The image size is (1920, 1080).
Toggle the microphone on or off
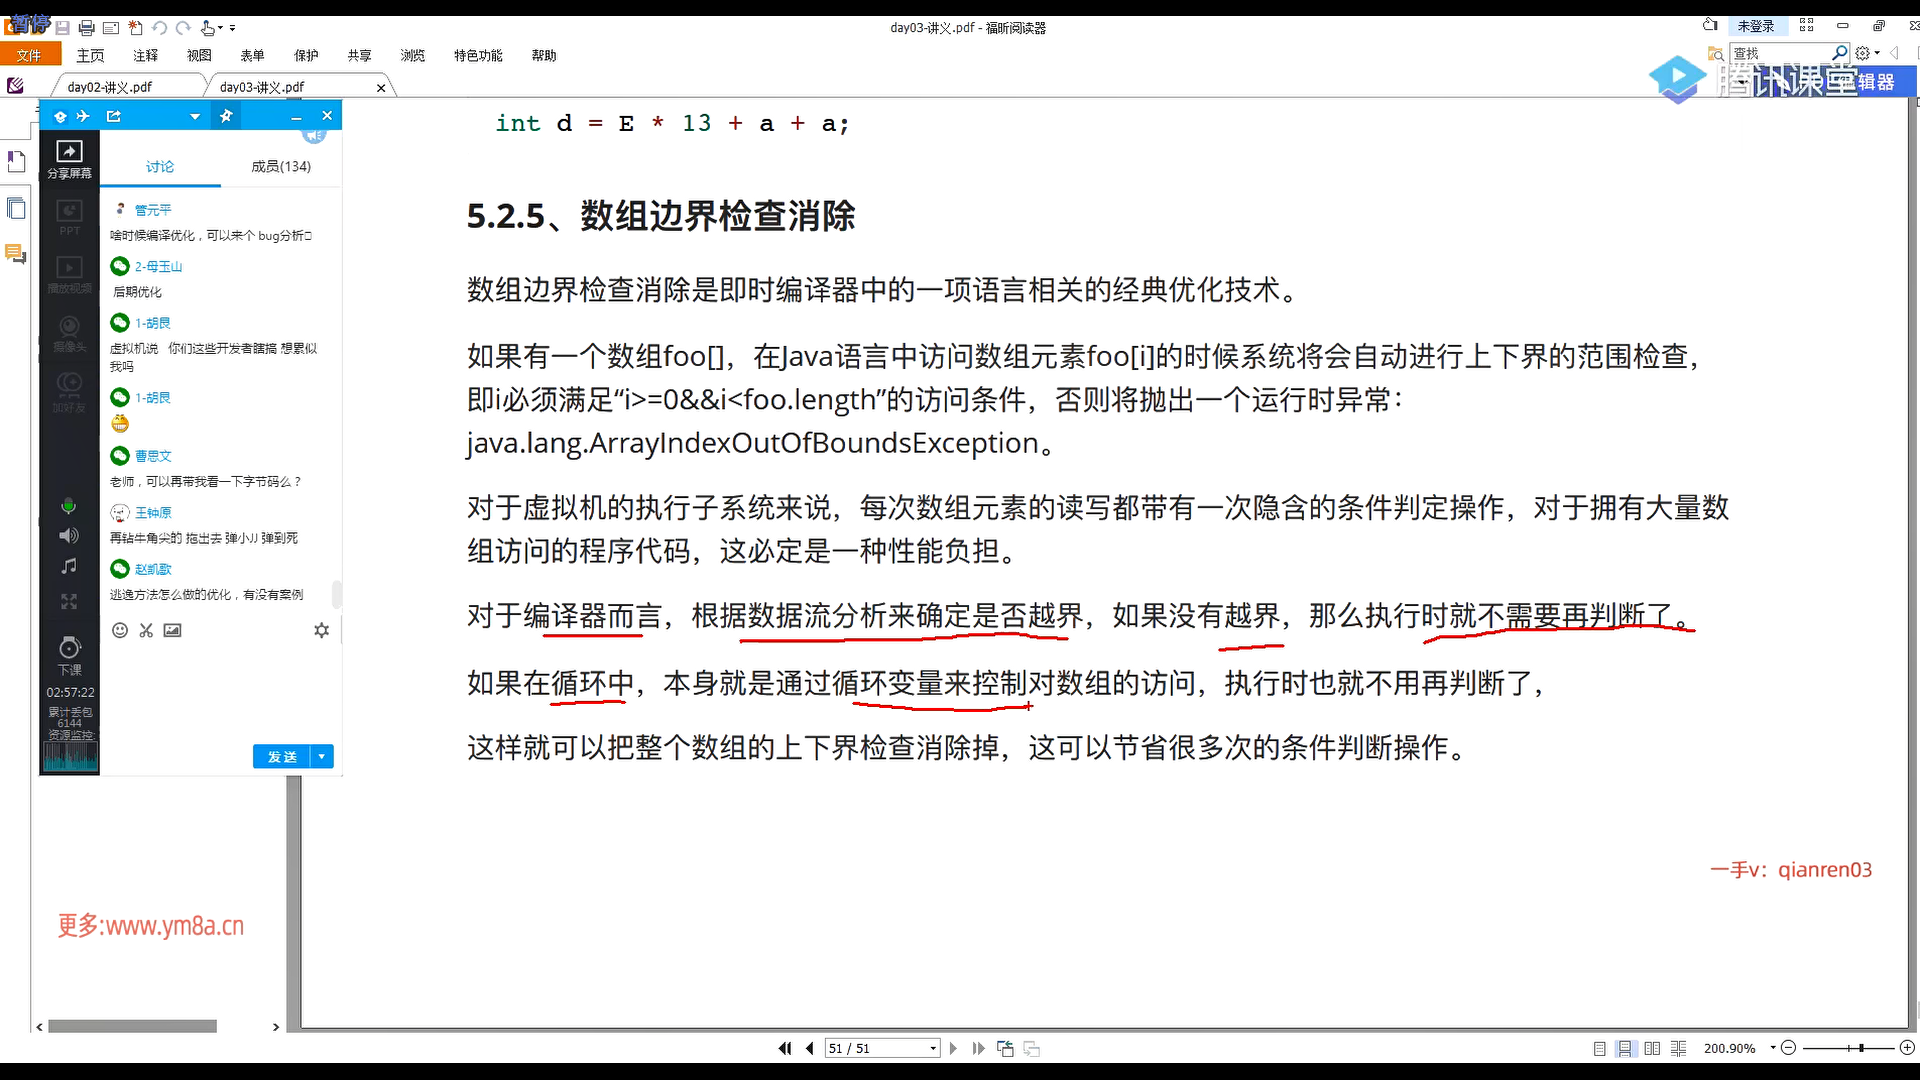69,506
